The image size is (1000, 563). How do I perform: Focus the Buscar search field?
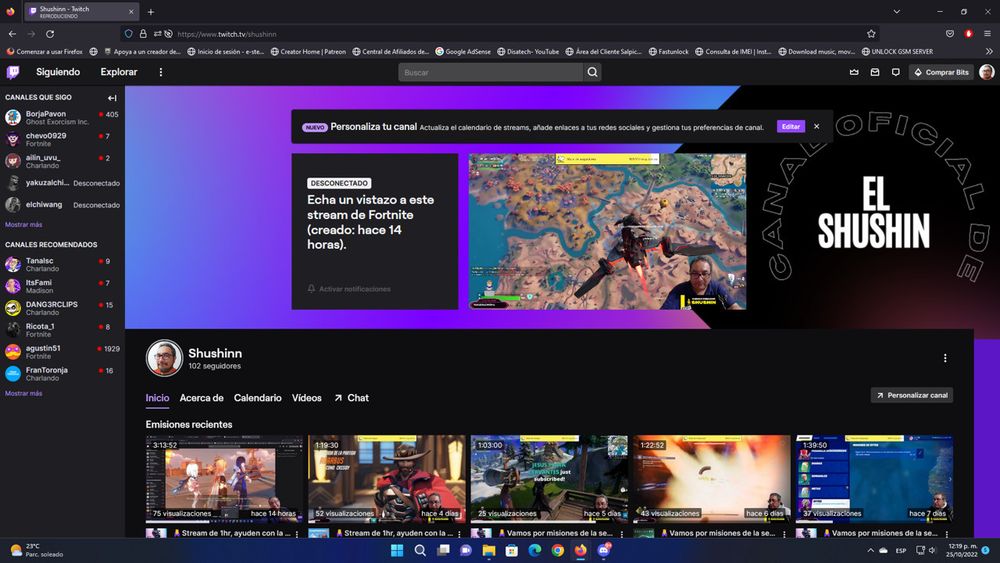491,72
